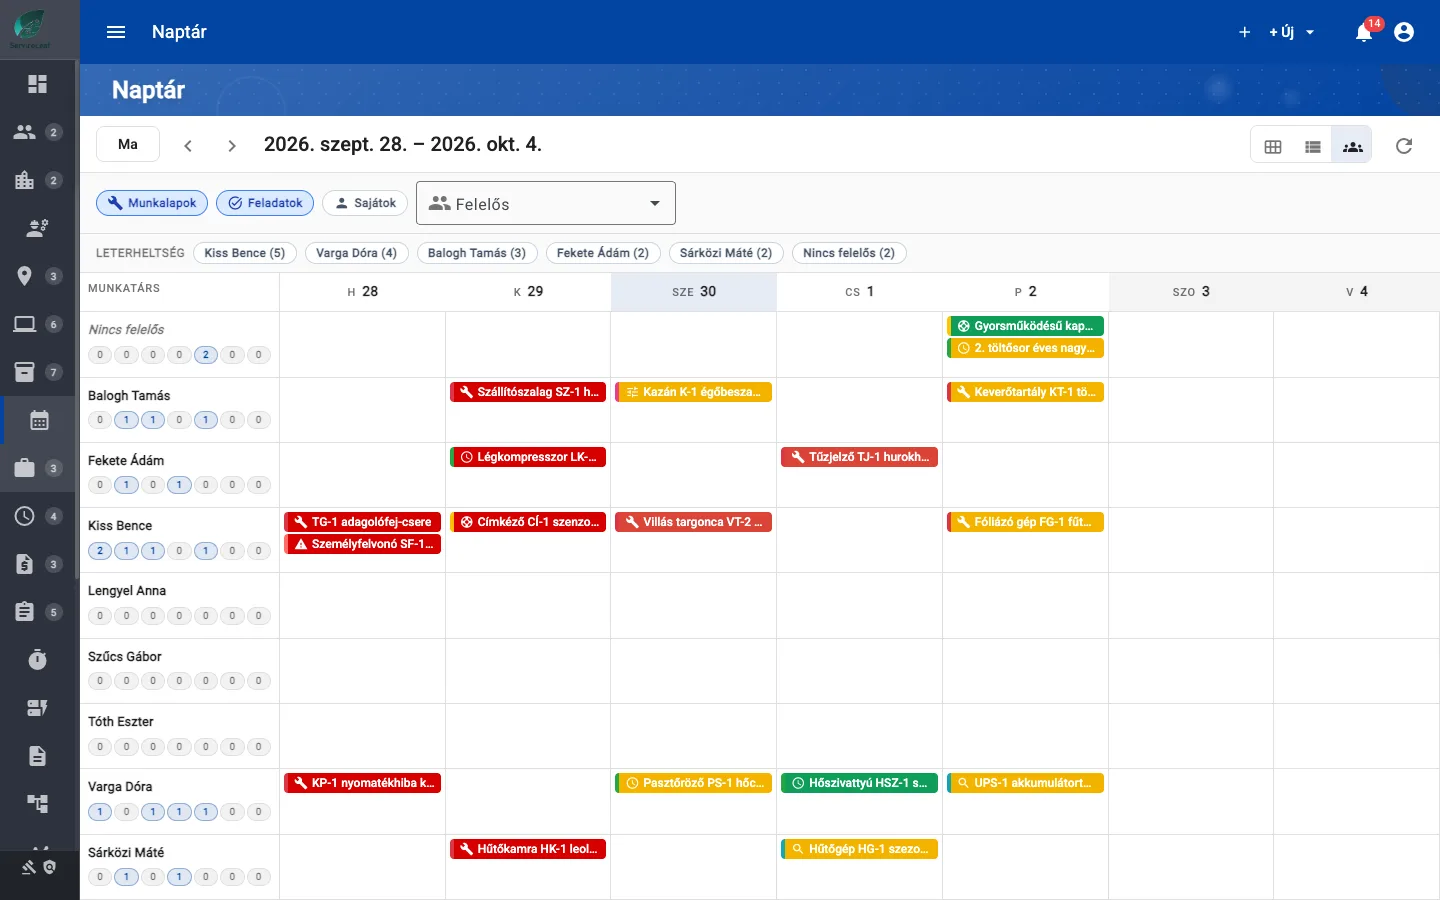Screen dimensions: 1440x900
Task: Open the user account profile icon
Action: click(1404, 32)
